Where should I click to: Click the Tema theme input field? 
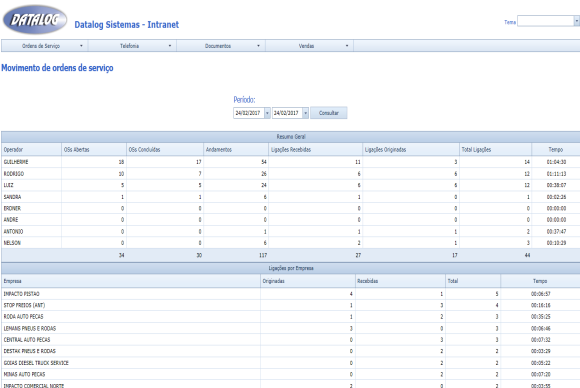tap(545, 21)
